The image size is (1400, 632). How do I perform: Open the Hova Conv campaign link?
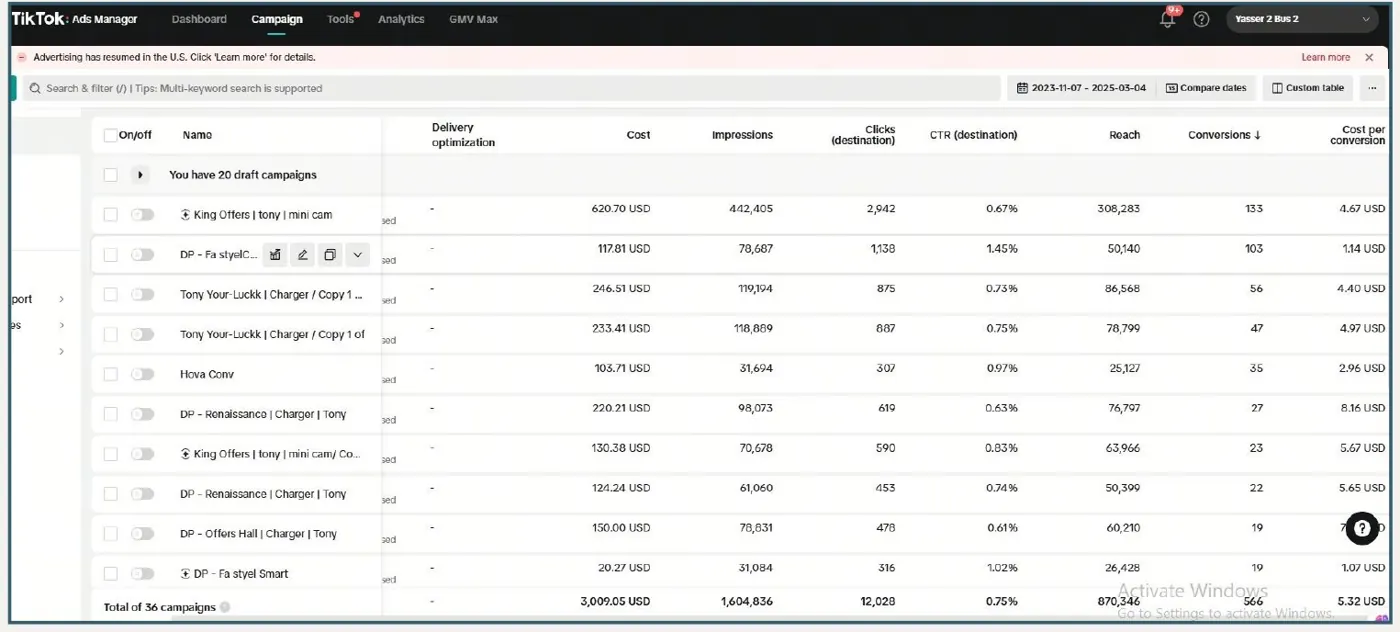click(207, 374)
